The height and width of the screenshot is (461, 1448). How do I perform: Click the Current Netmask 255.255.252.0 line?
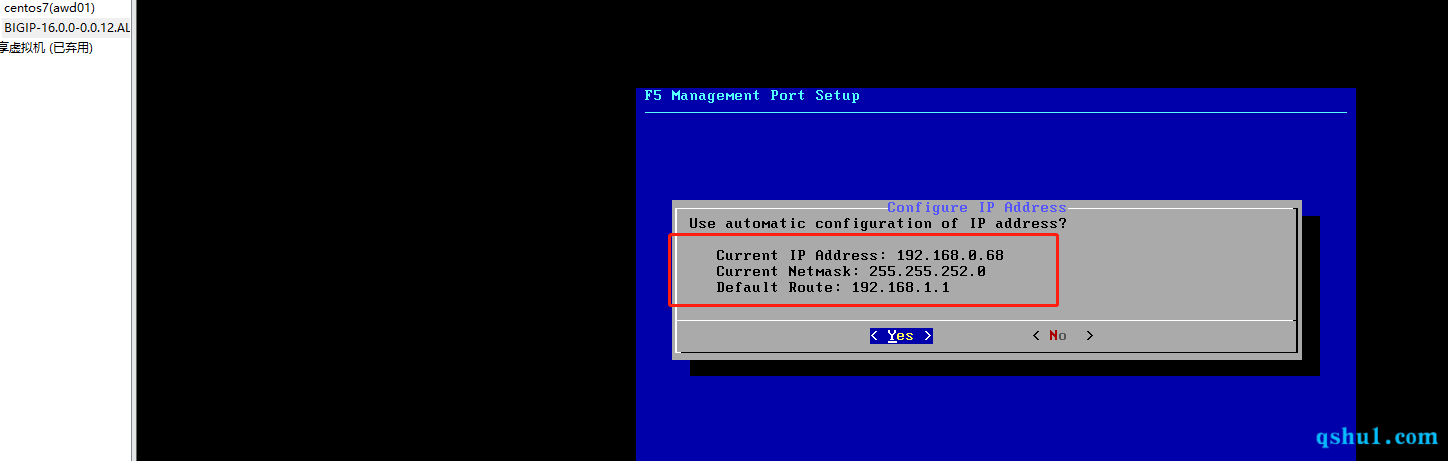click(851, 272)
